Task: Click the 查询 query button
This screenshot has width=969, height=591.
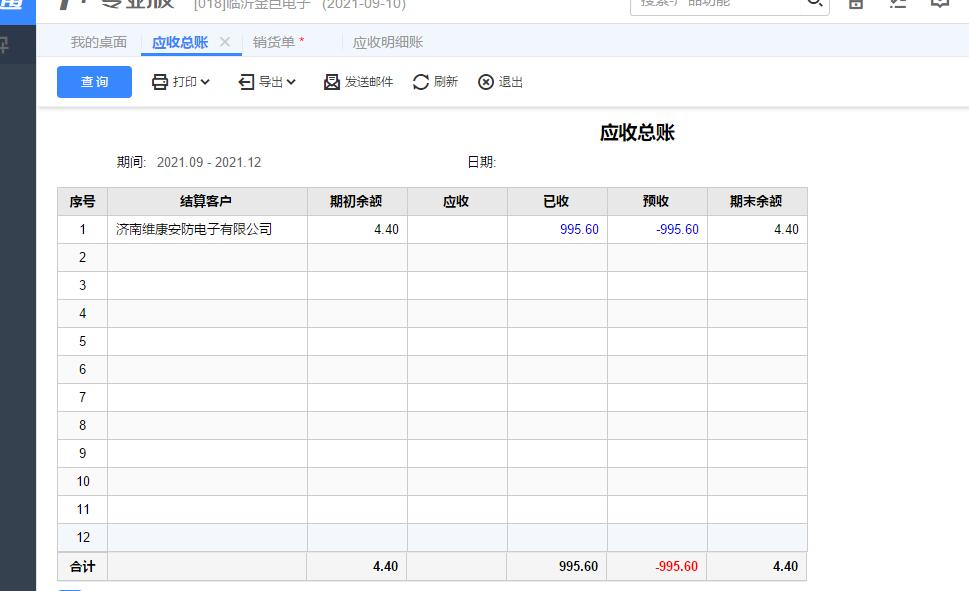Action: click(x=94, y=82)
